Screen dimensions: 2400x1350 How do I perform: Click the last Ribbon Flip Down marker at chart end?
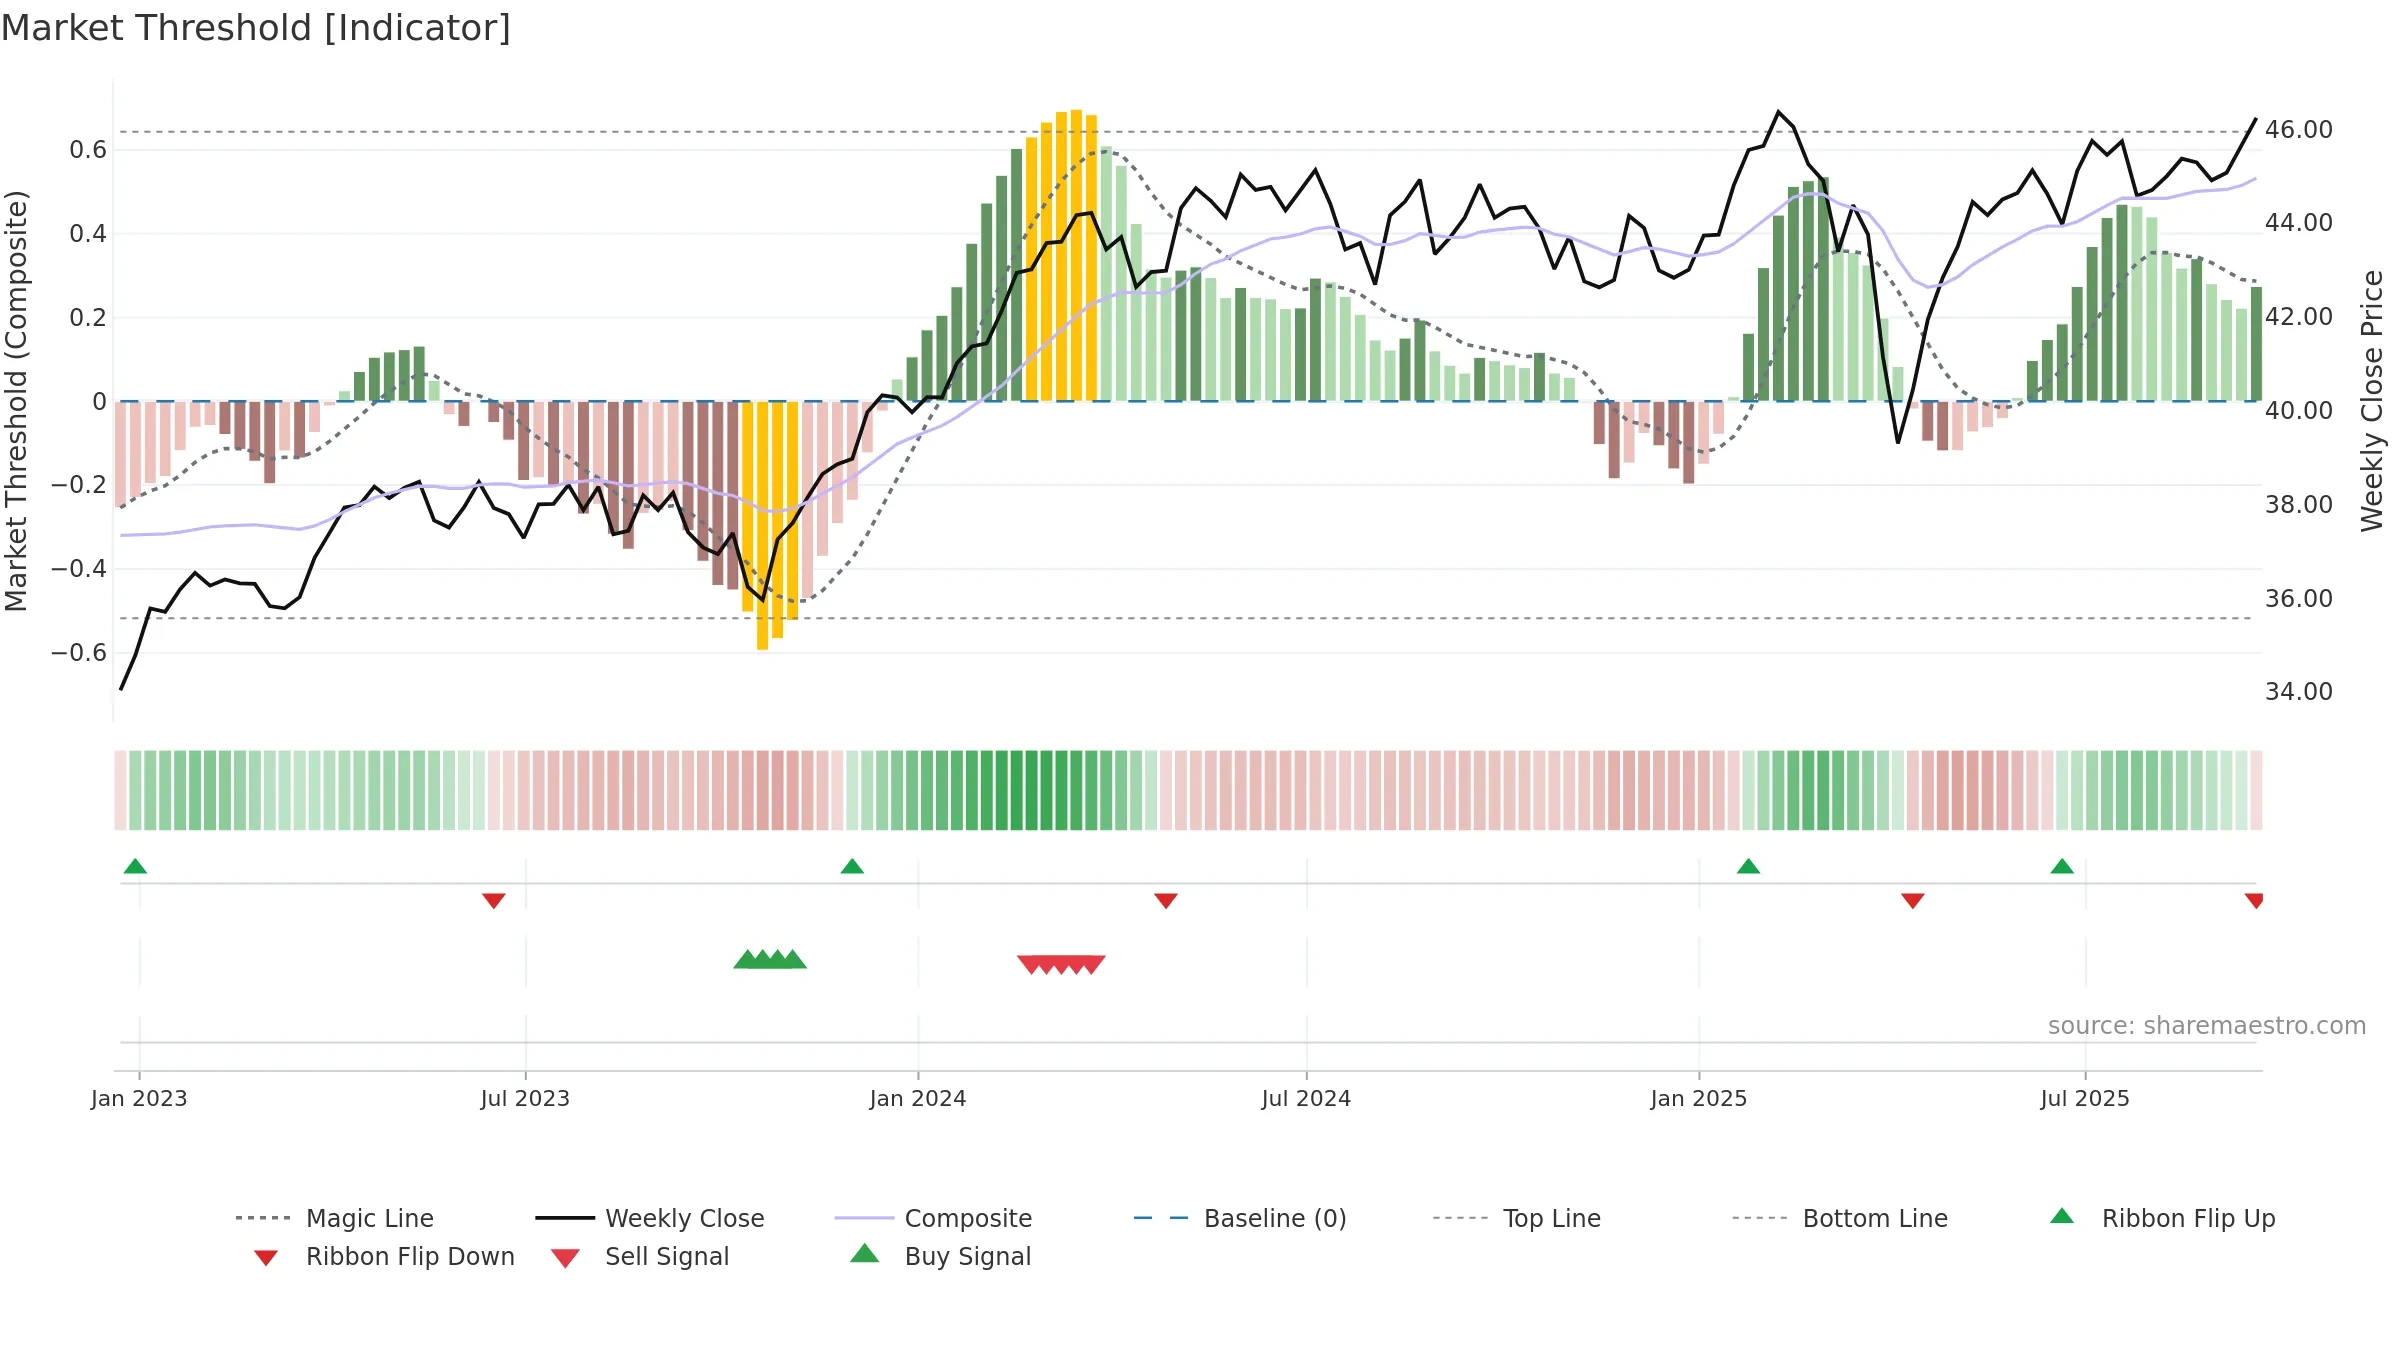pyautogui.click(x=2254, y=901)
